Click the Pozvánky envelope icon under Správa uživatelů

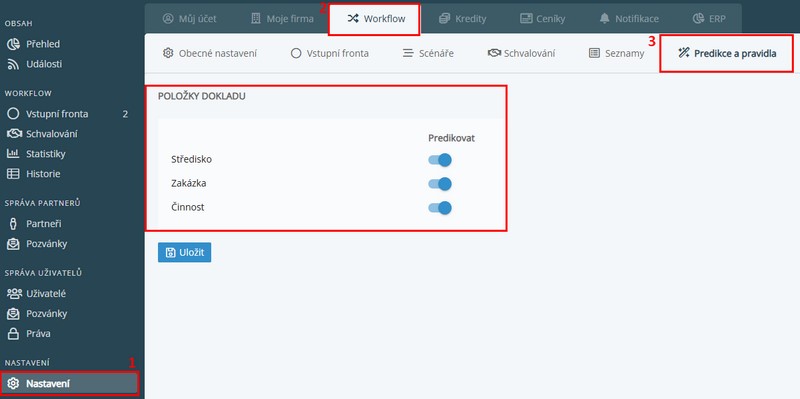coord(13,314)
